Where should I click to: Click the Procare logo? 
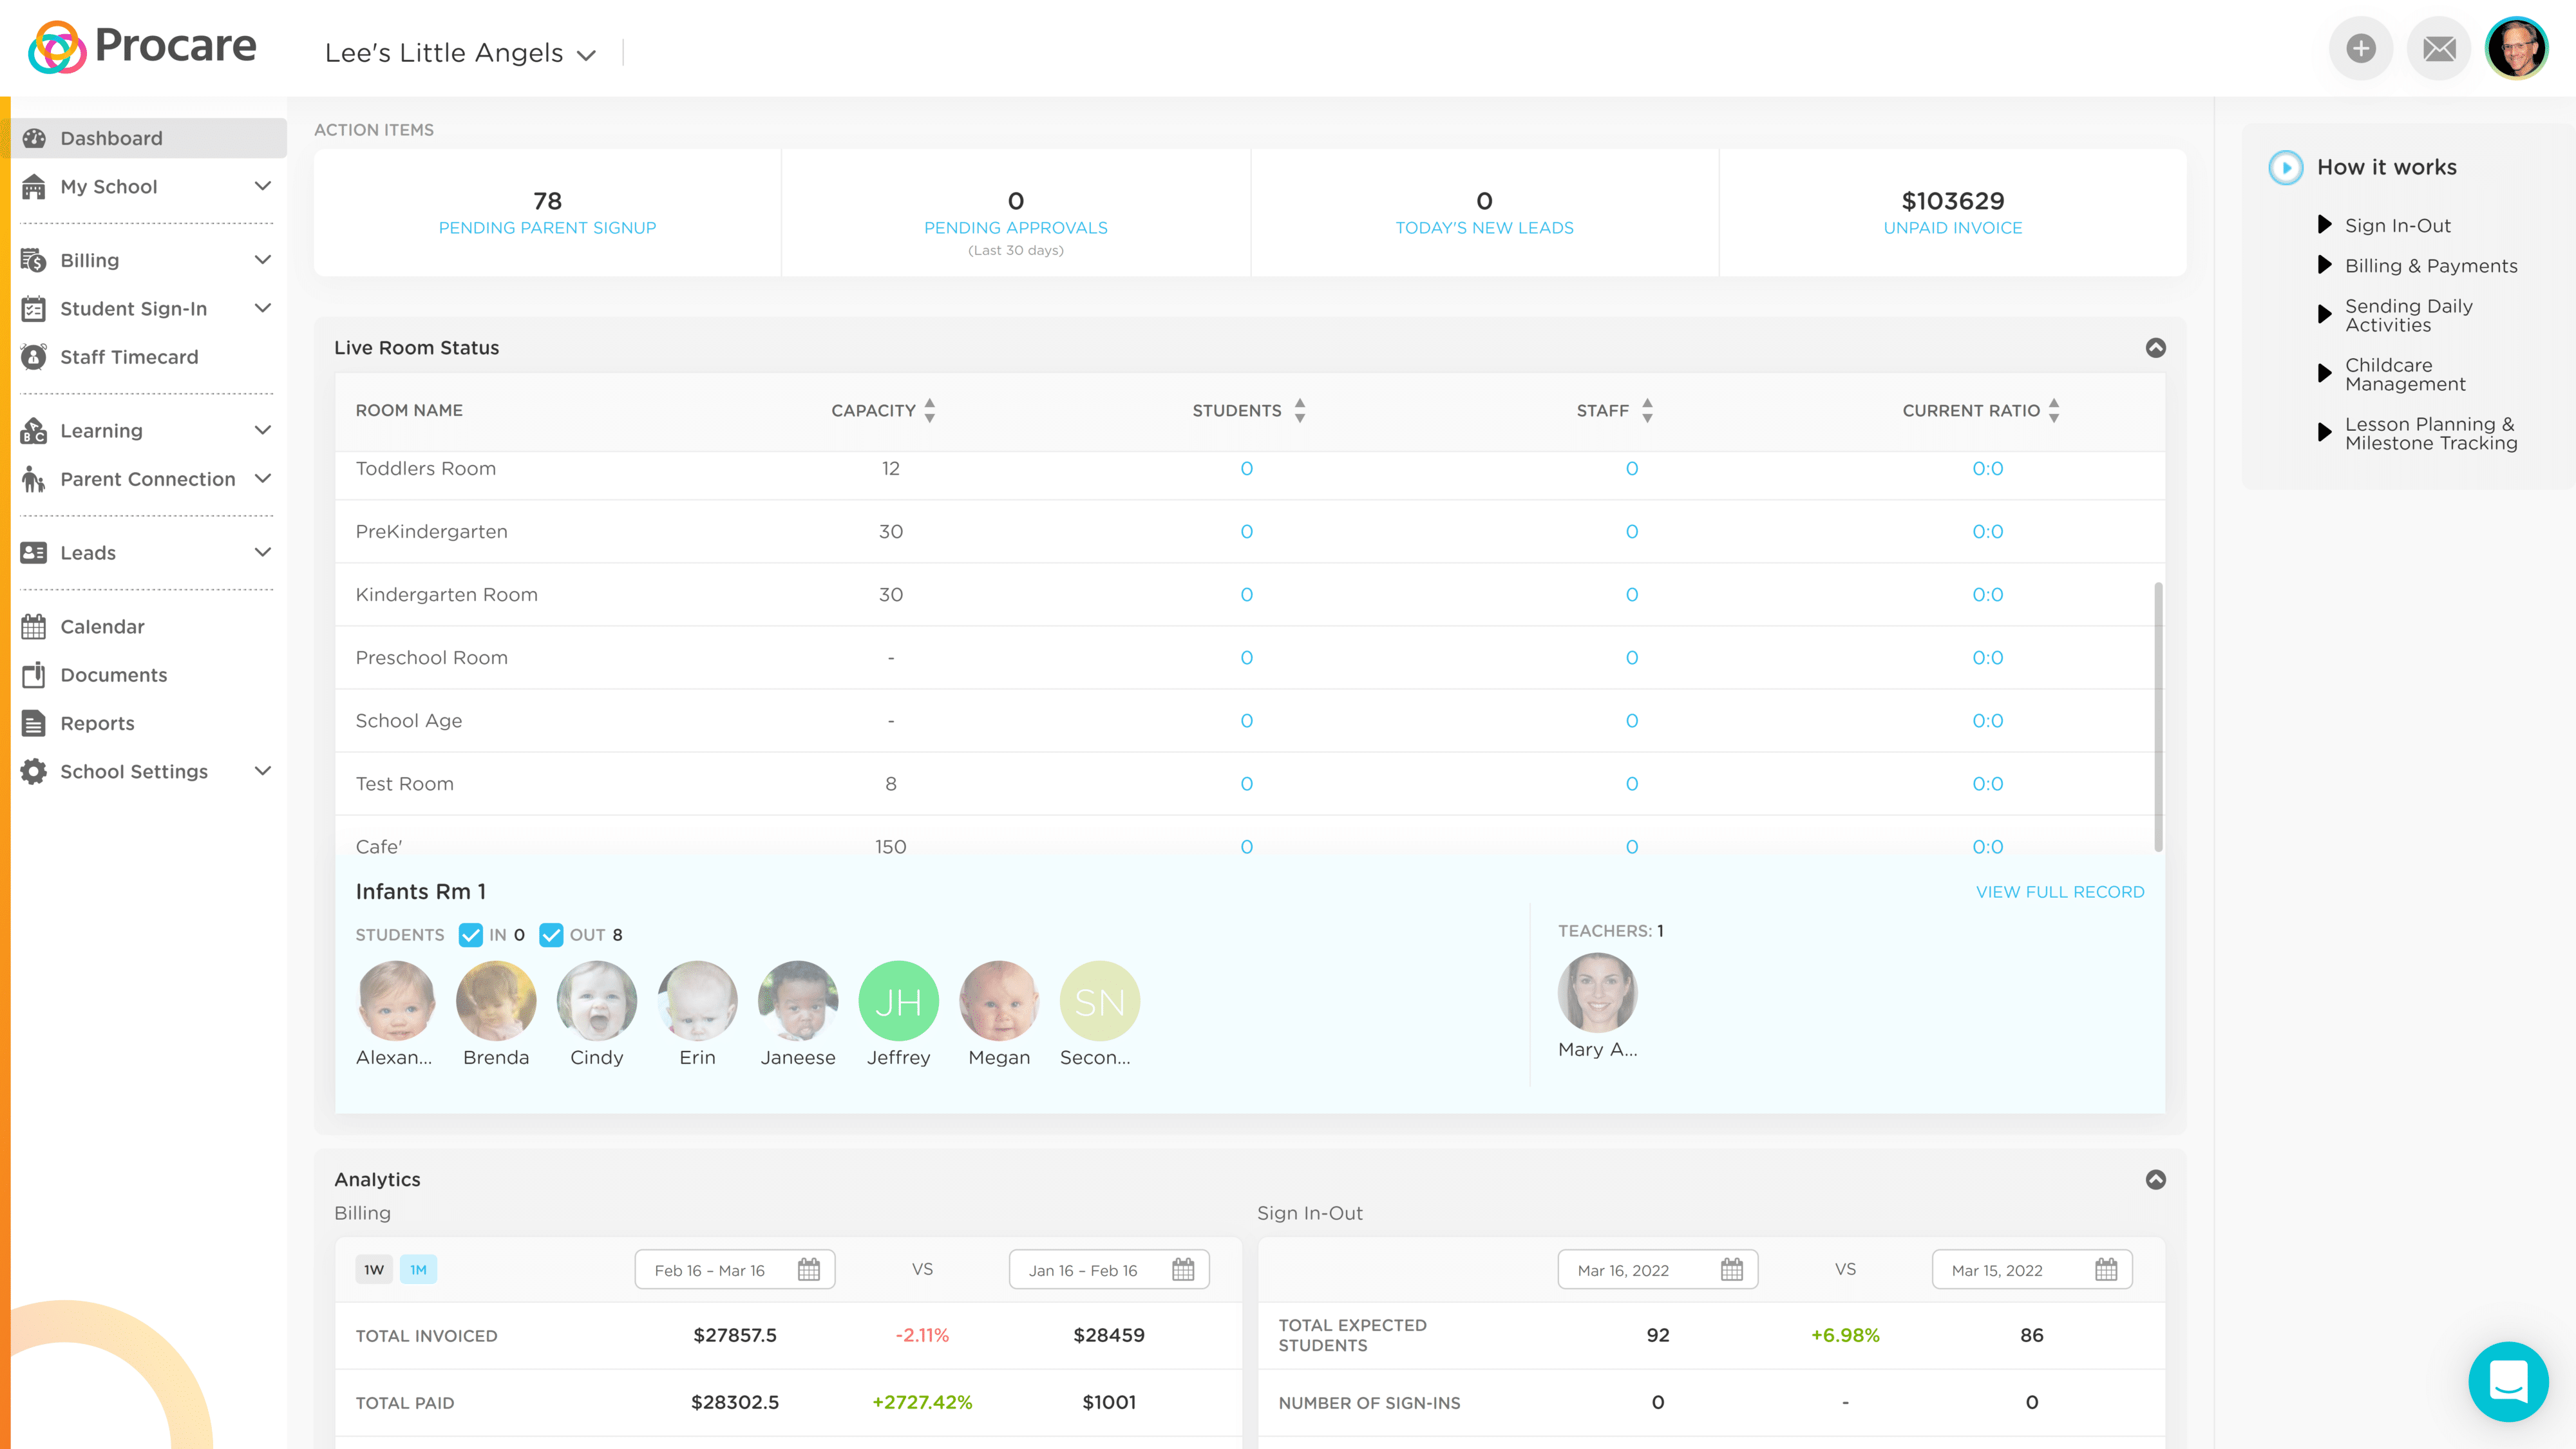pos(142,47)
